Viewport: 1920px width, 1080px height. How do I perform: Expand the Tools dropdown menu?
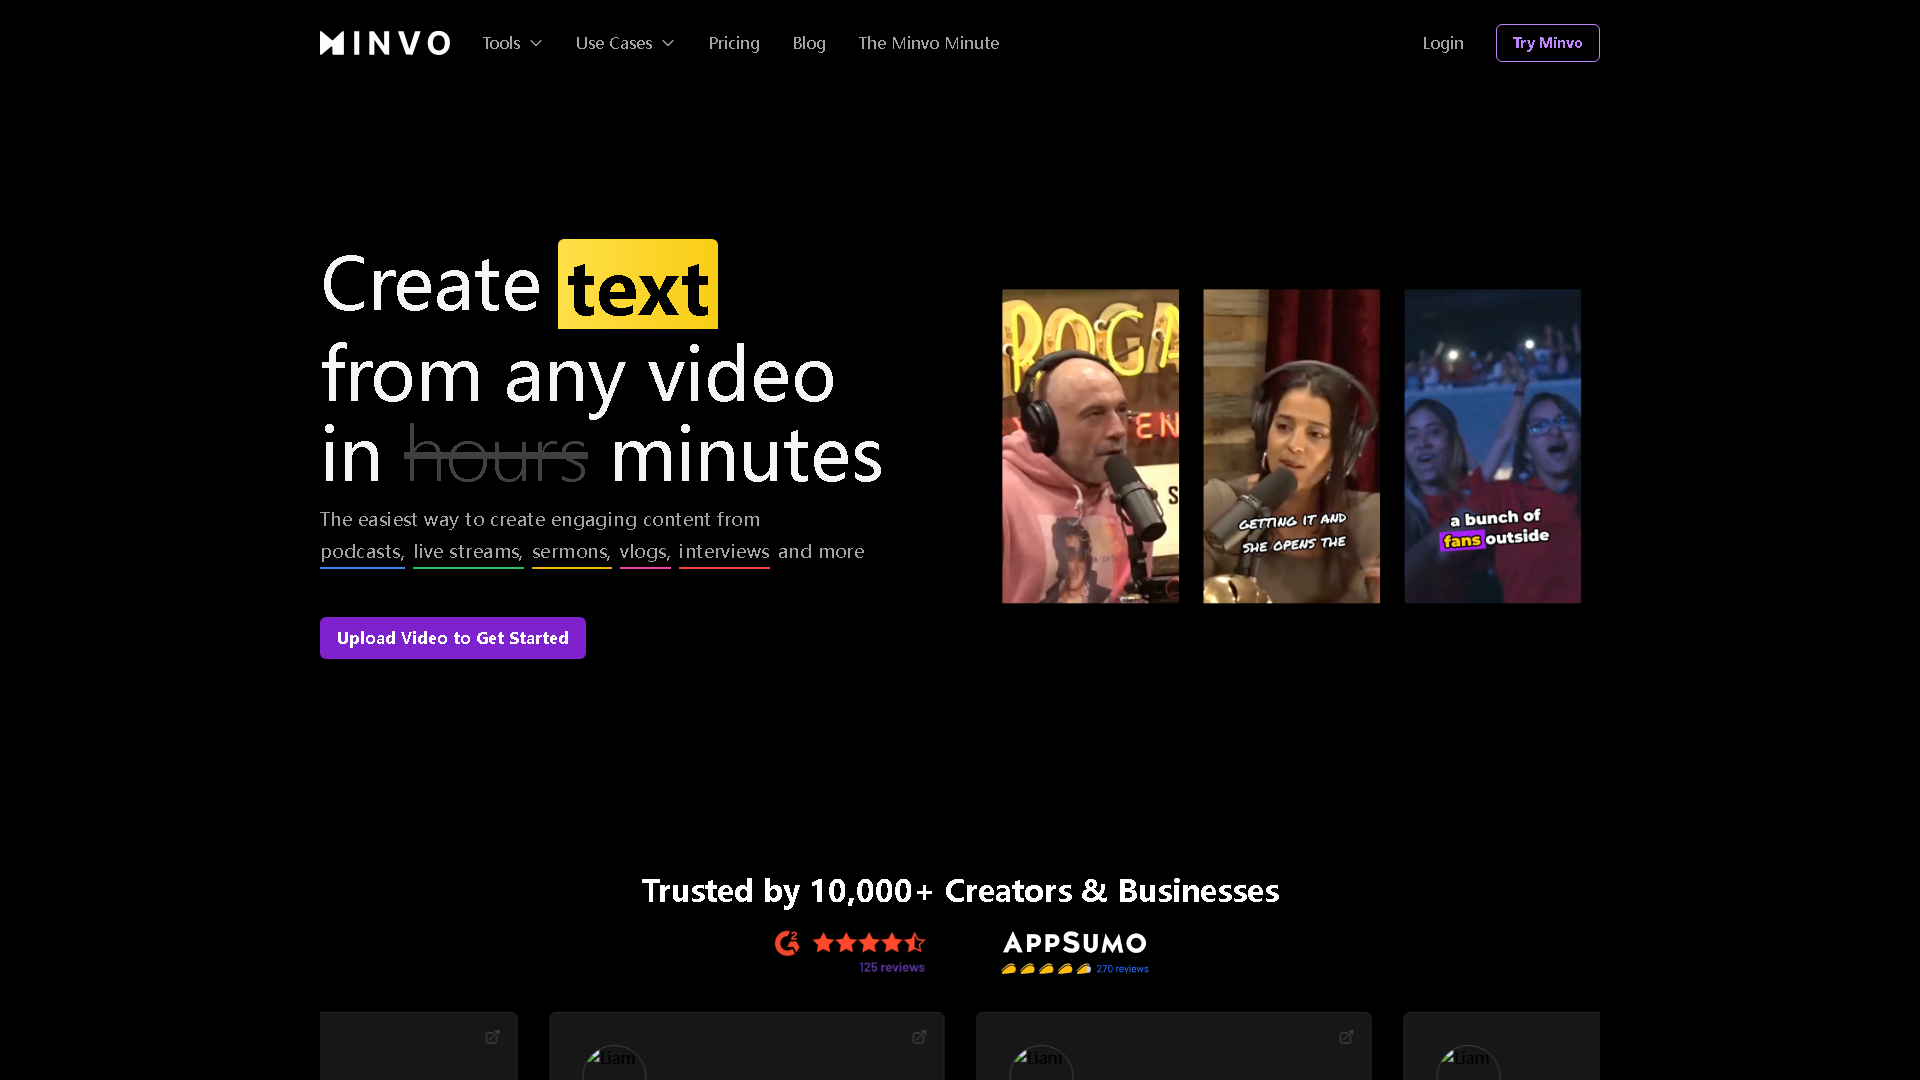point(512,43)
